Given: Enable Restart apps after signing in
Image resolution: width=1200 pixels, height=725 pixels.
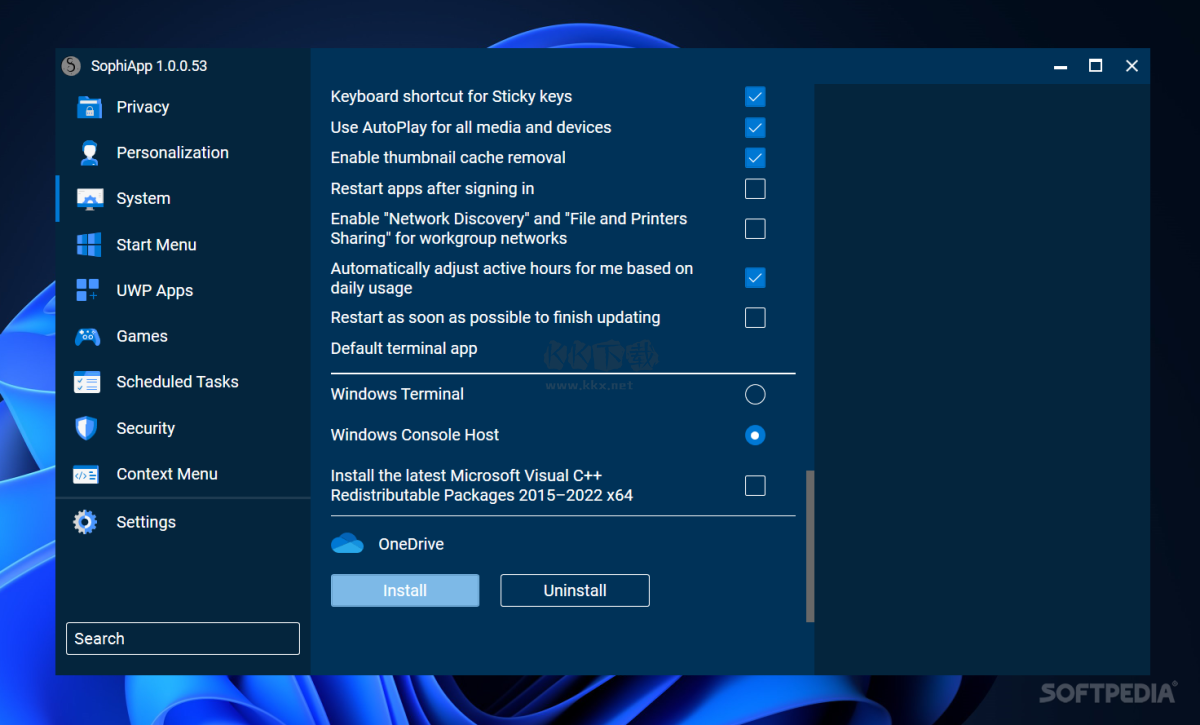Looking at the screenshot, I should coord(755,189).
